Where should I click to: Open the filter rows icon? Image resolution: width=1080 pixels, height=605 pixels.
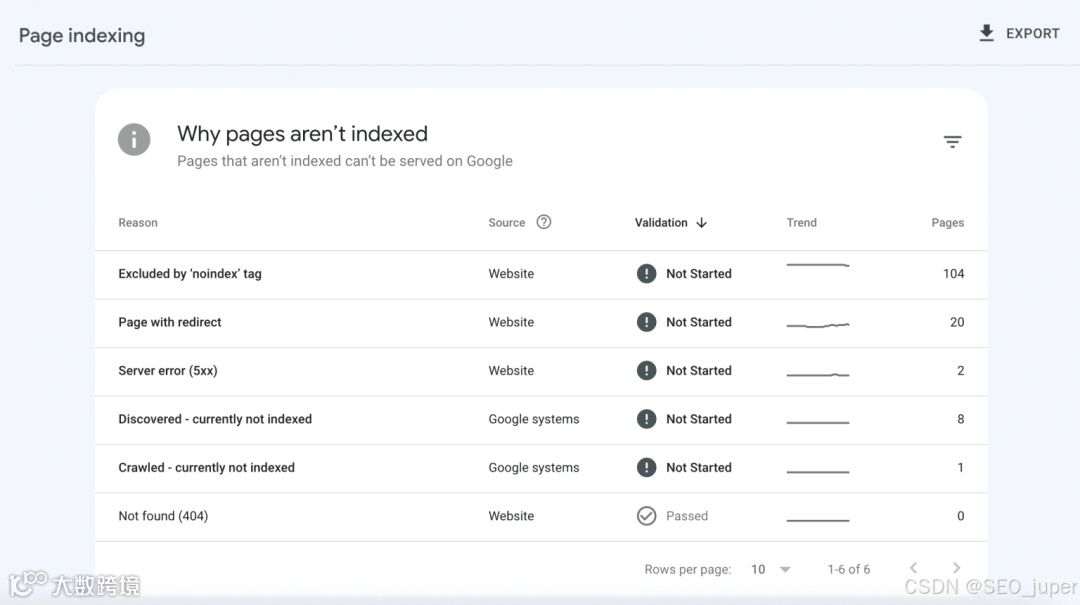(952, 142)
